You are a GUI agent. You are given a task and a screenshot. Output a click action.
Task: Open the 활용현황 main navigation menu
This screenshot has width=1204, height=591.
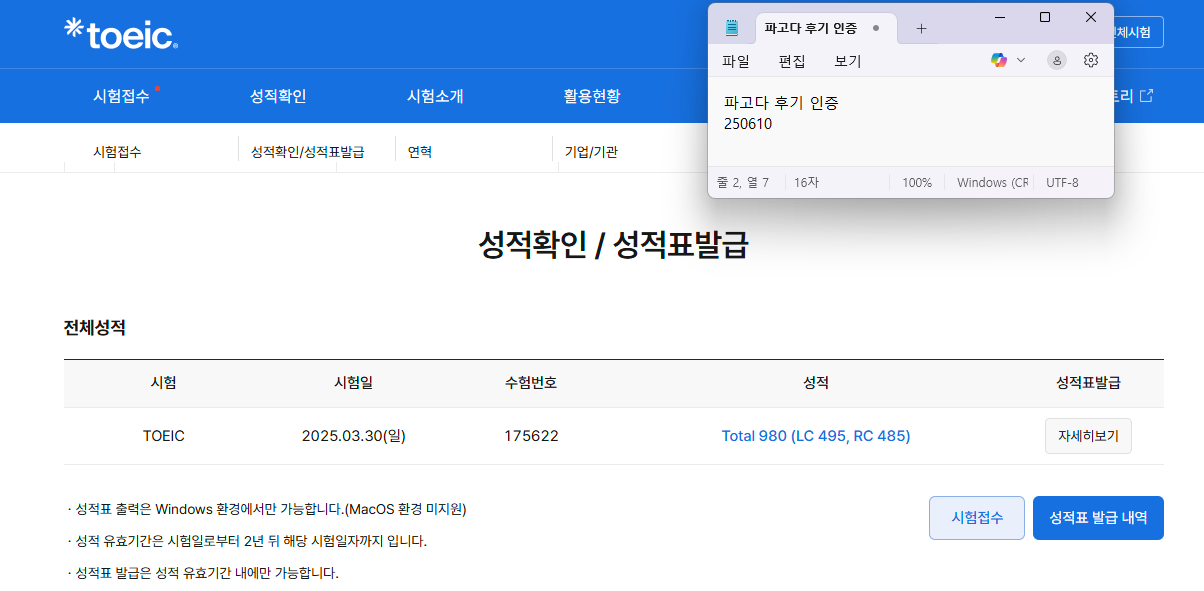[x=592, y=96]
